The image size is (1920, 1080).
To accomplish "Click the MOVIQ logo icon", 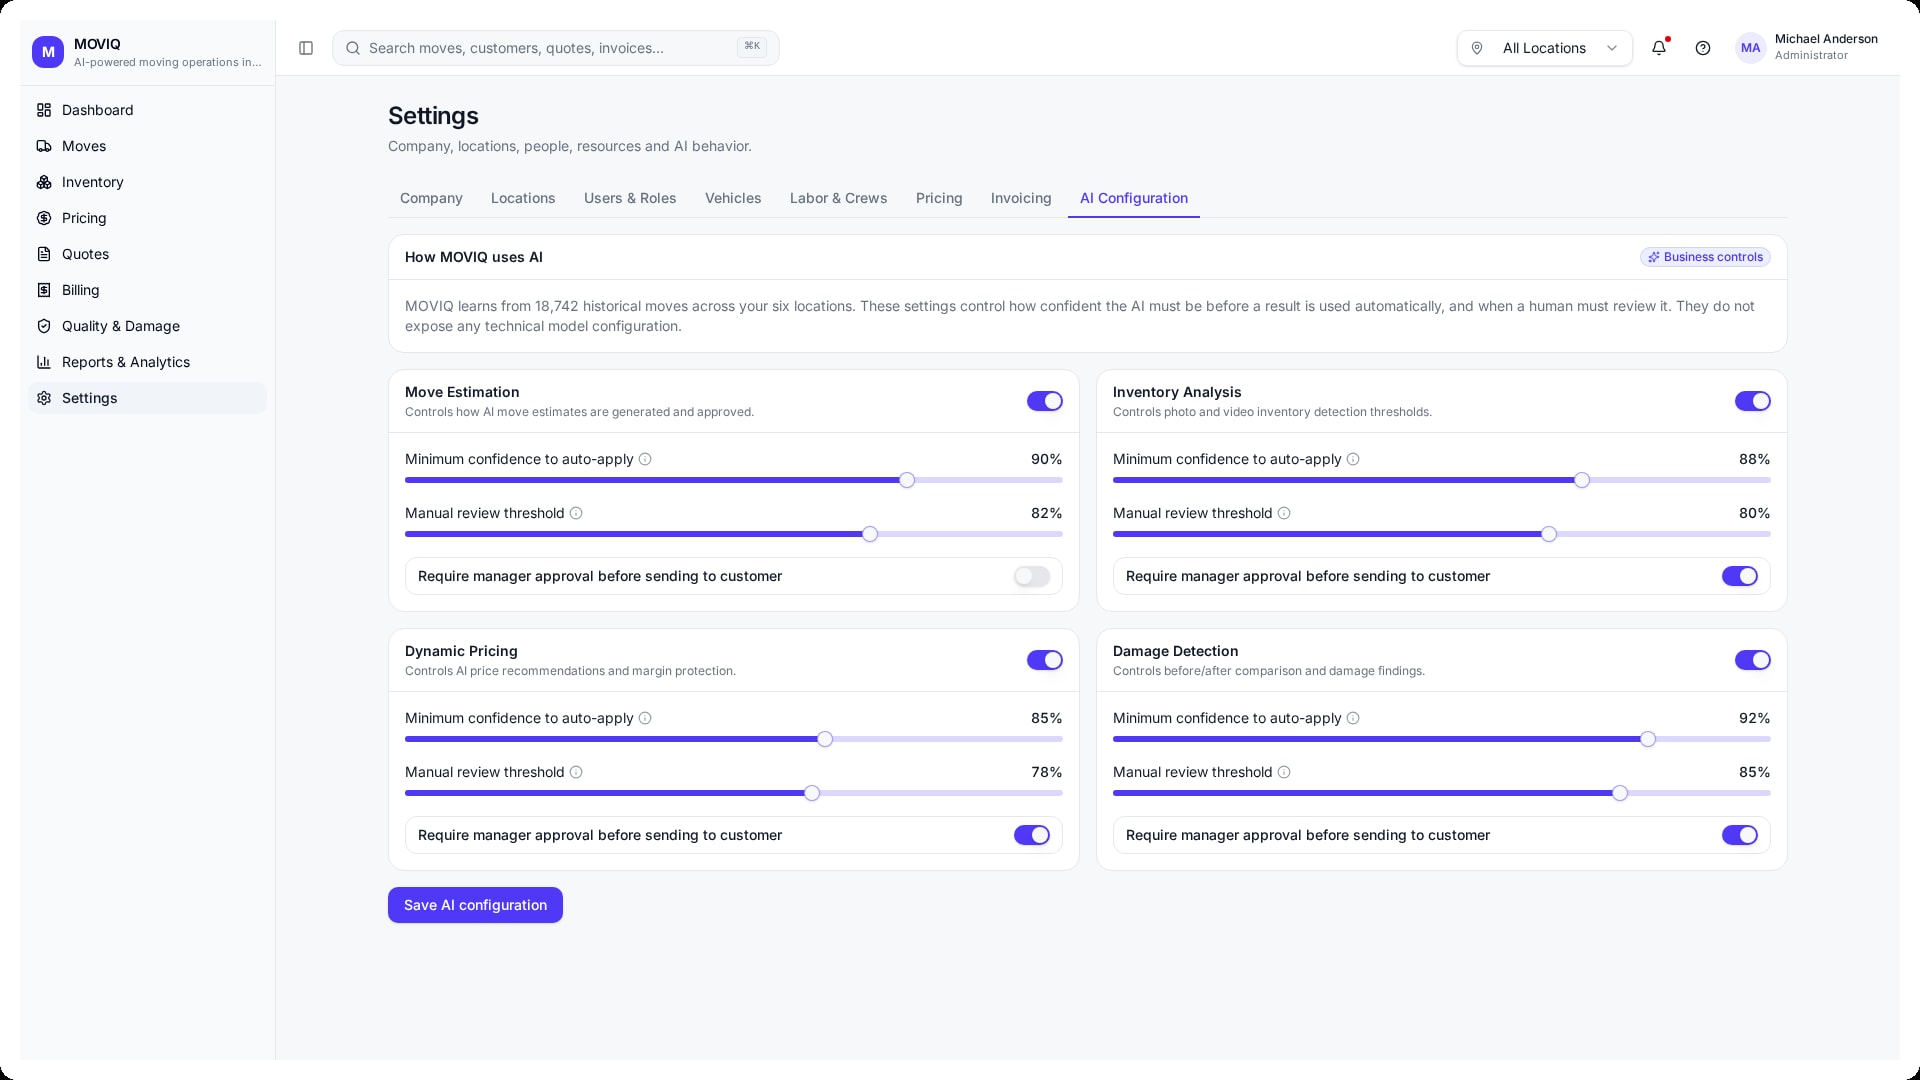I will pyautogui.click(x=48, y=52).
